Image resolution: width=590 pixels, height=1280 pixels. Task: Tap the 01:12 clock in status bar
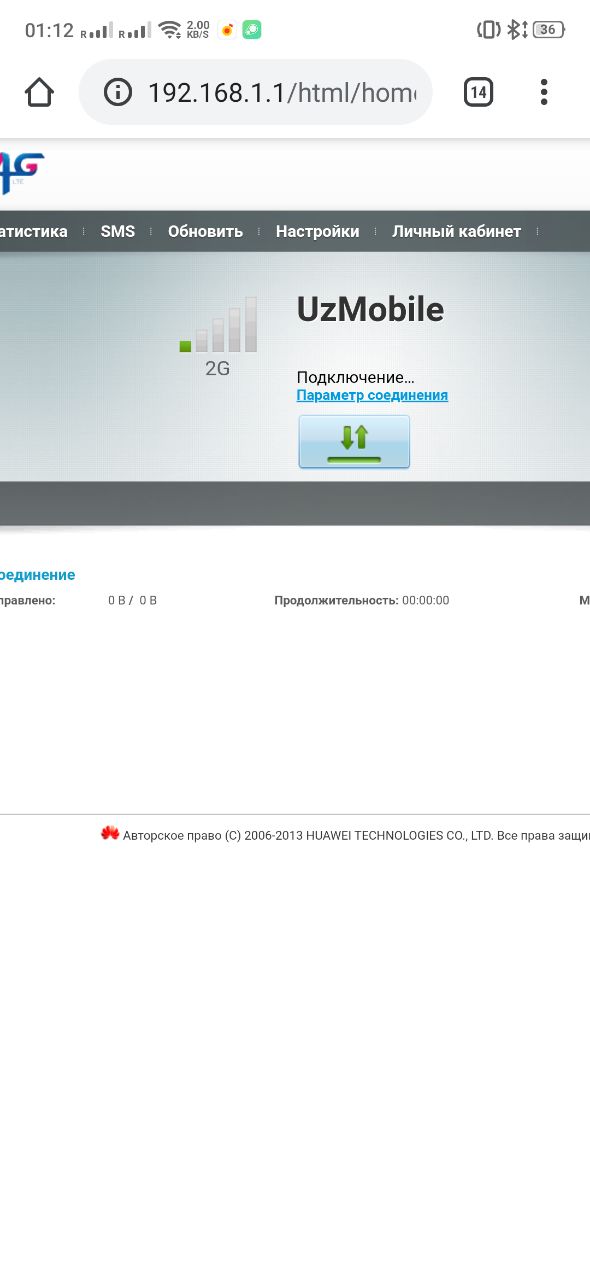pyautogui.click(x=49, y=30)
